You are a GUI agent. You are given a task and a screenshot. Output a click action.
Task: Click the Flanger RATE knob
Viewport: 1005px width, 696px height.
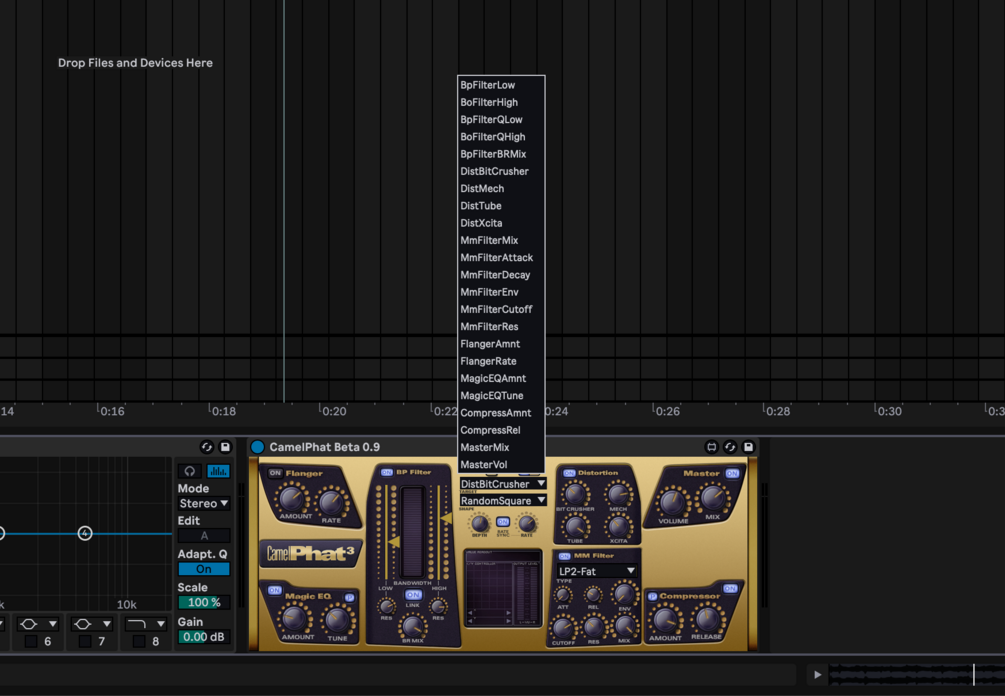tap(331, 502)
